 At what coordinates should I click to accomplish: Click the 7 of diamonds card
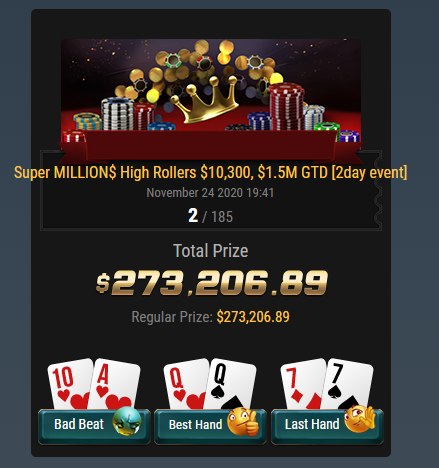tap(303, 384)
